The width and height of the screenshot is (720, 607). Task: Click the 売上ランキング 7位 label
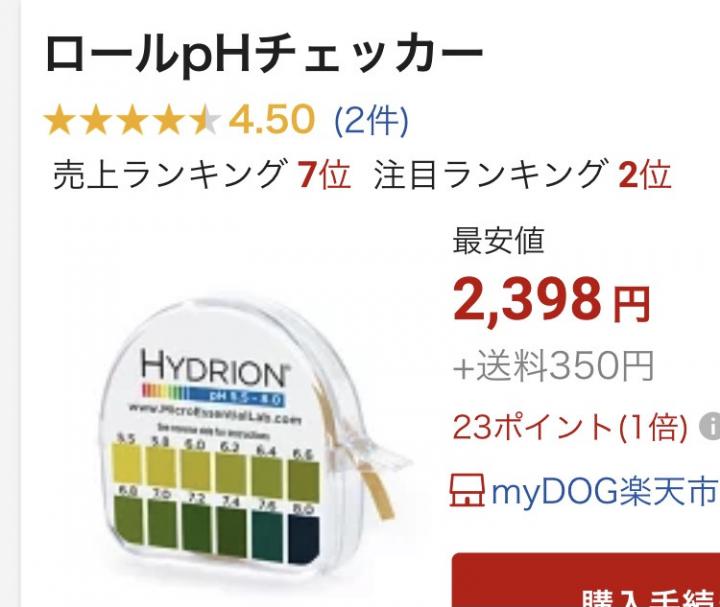click(x=202, y=175)
